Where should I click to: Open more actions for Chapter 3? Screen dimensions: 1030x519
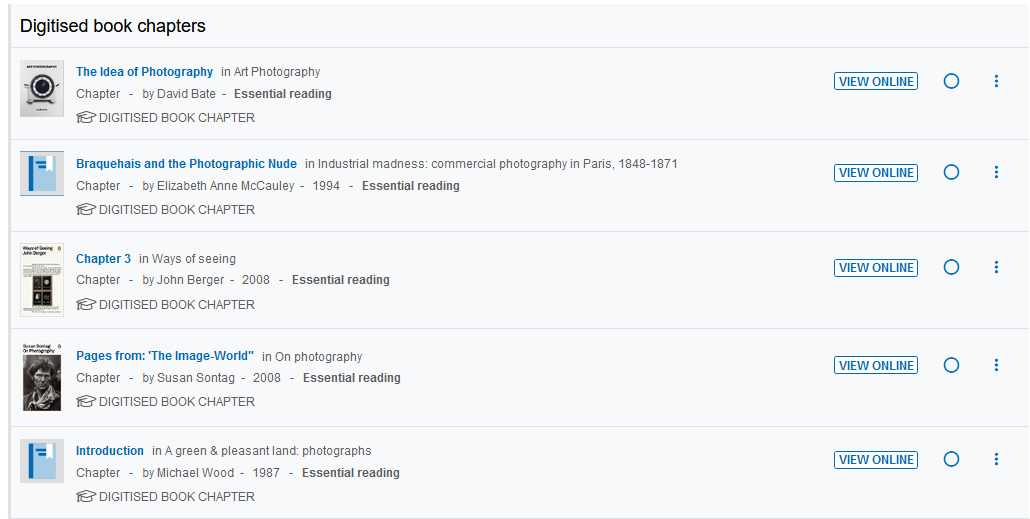pyautogui.click(x=996, y=267)
